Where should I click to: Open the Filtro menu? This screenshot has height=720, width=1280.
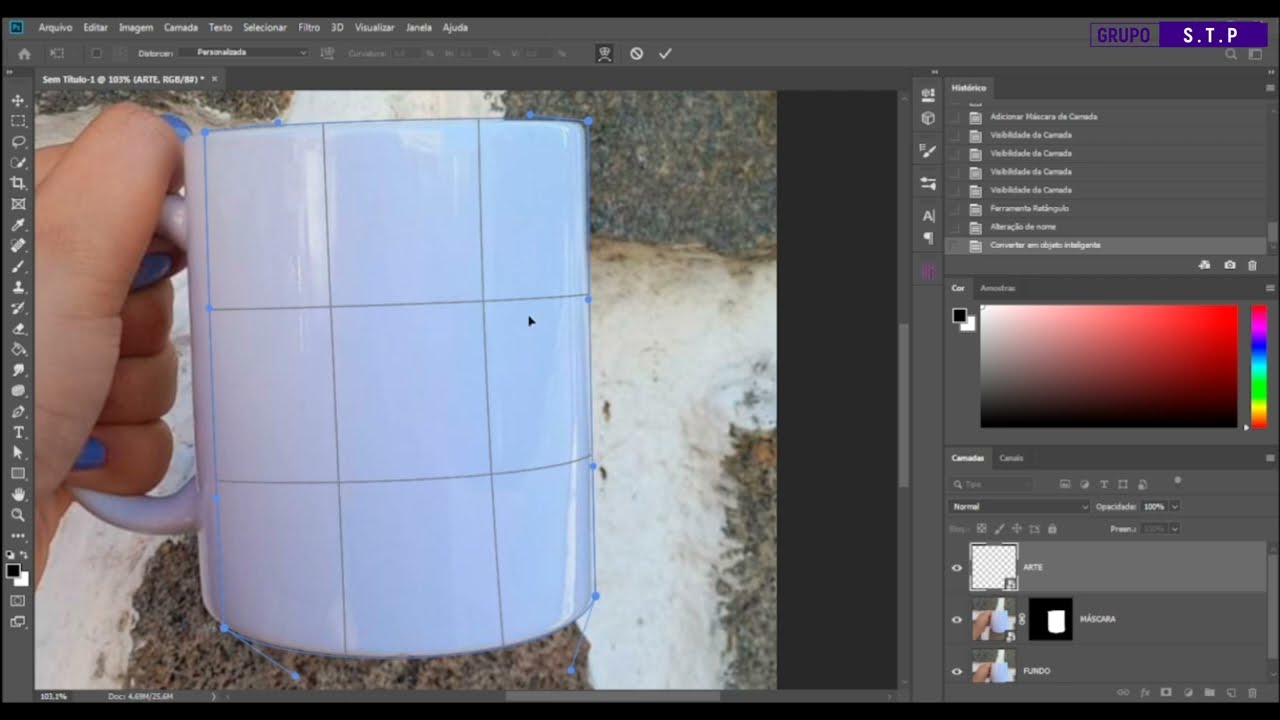click(309, 27)
